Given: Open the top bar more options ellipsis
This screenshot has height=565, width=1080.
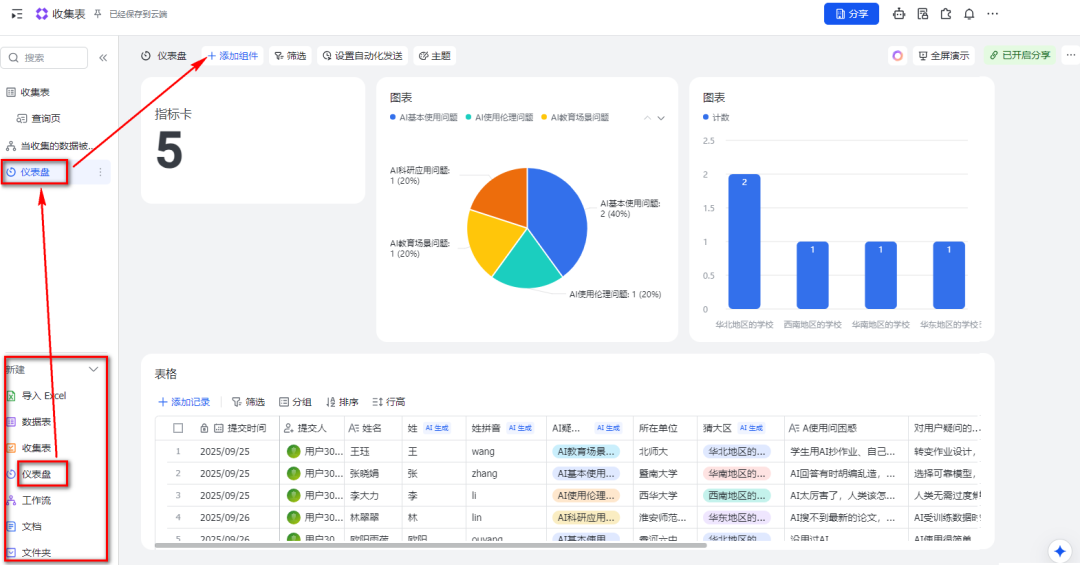Looking at the screenshot, I should pos(993,14).
